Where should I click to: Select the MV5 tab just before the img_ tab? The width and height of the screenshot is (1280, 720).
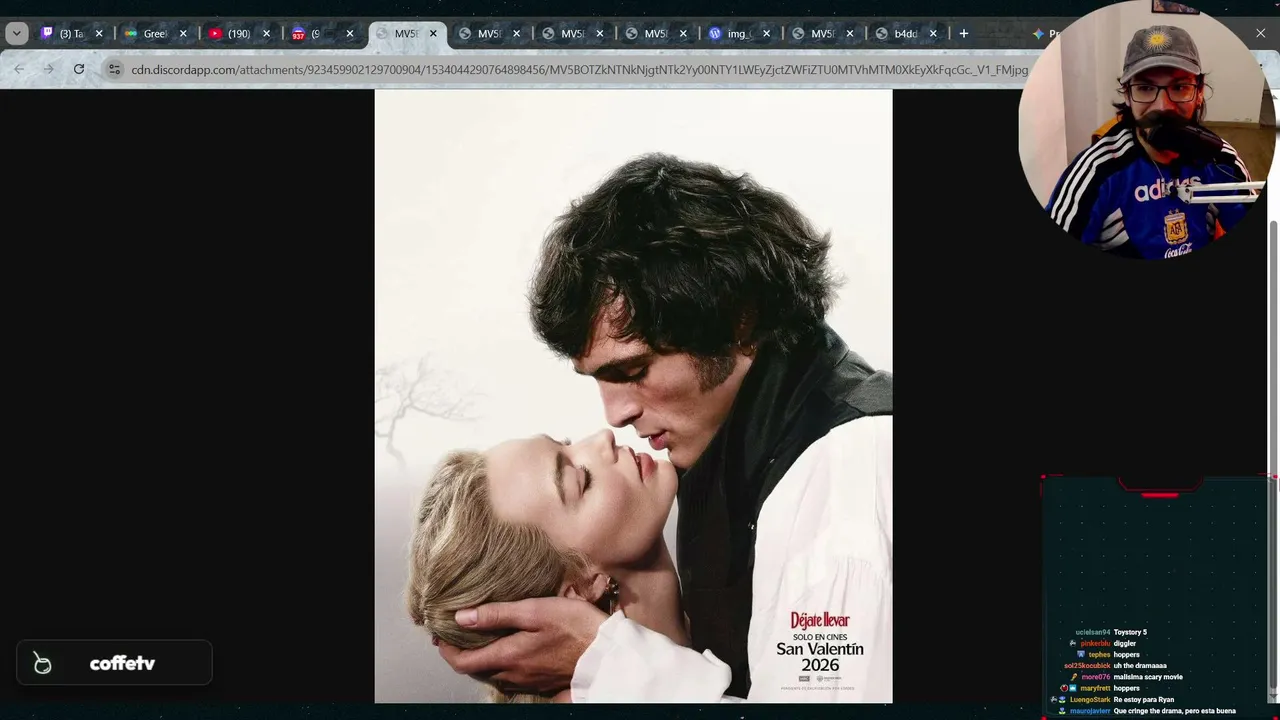pyautogui.click(x=657, y=33)
